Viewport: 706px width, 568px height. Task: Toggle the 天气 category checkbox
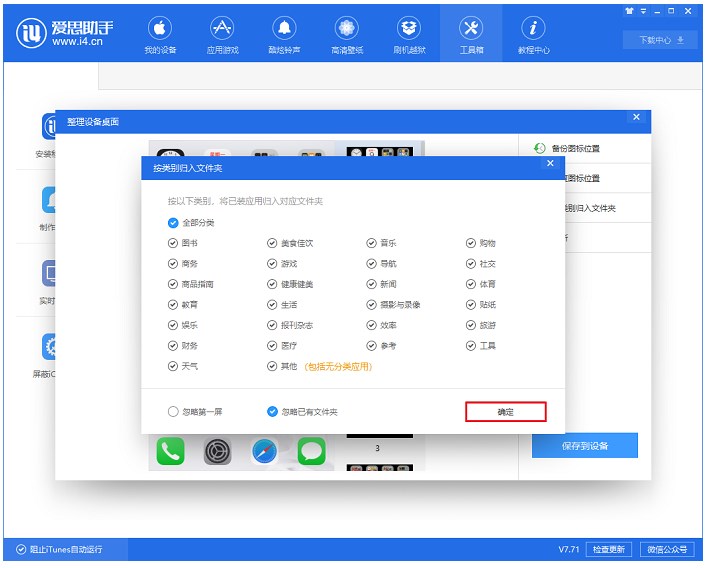(173, 366)
